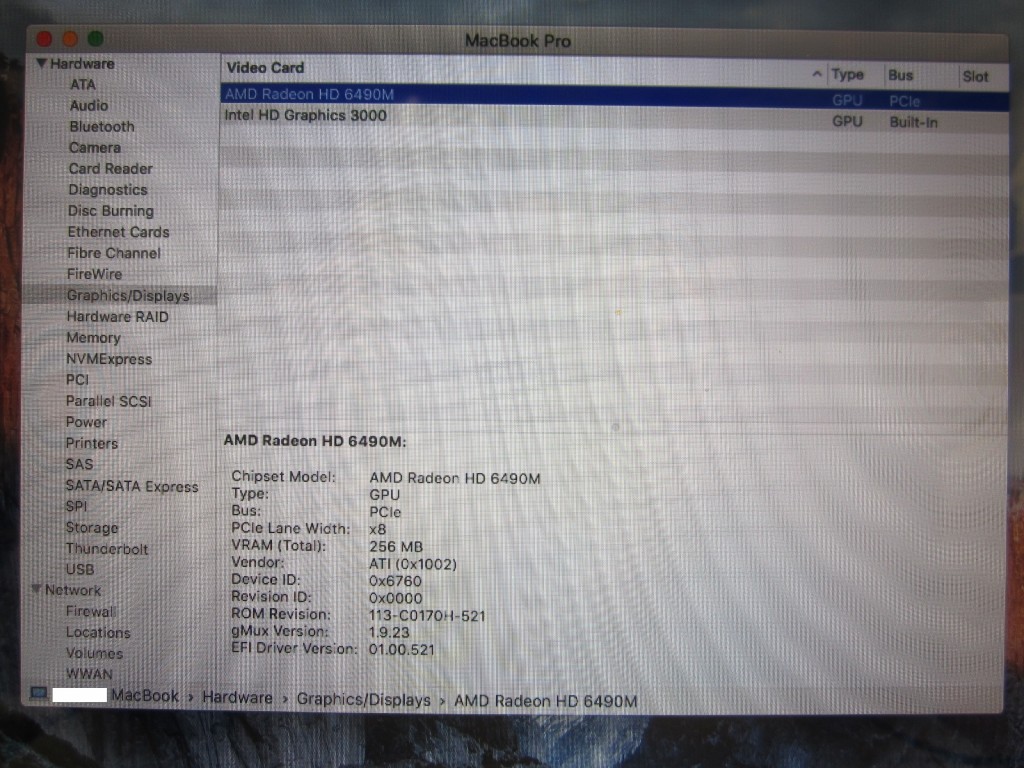1024x768 pixels.
Task: Select Firewall under Network
Action: 90,611
